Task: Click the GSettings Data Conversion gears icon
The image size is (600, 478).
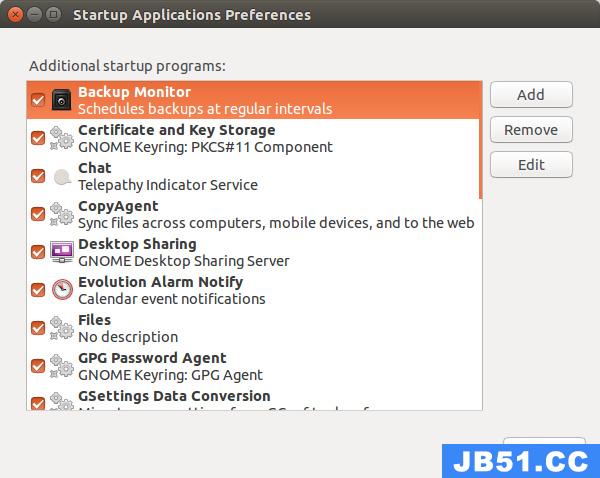Action: point(61,401)
